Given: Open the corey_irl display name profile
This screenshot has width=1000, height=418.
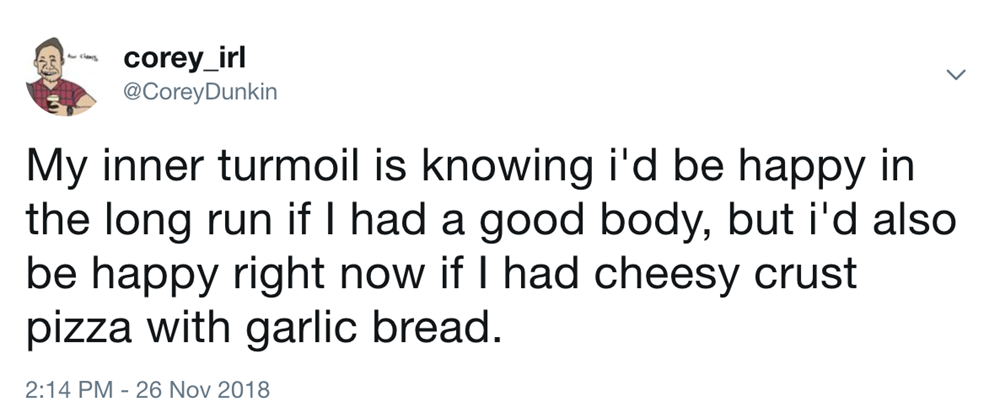Looking at the screenshot, I should 178,60.
